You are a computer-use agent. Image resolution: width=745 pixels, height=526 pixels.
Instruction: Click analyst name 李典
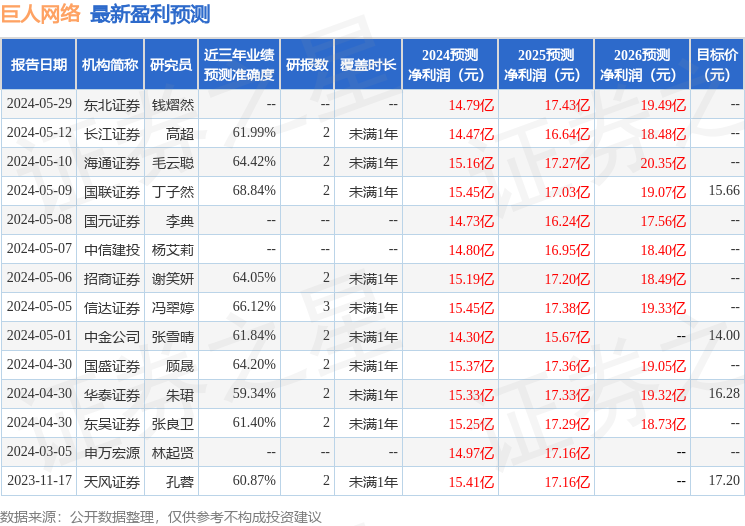(x=180, y=221)
